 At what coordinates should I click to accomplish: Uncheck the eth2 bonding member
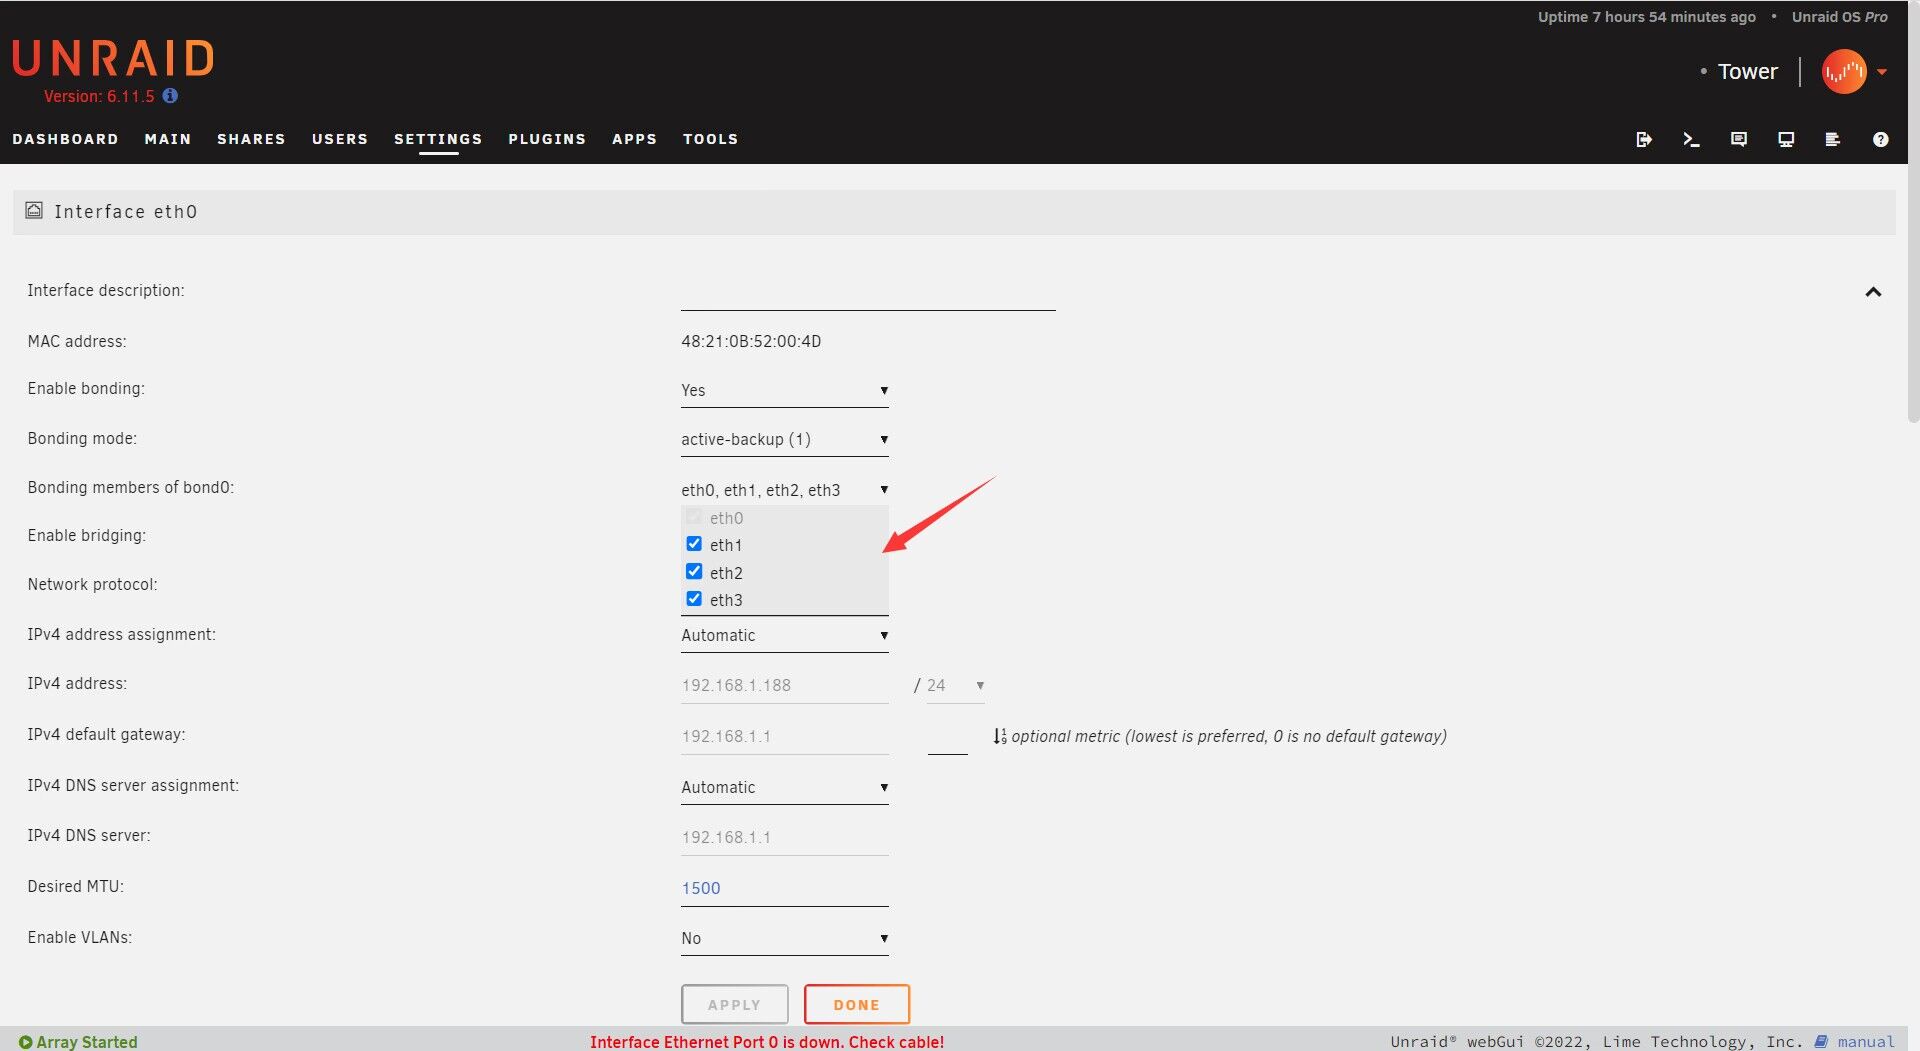click(x=694, y=571)
